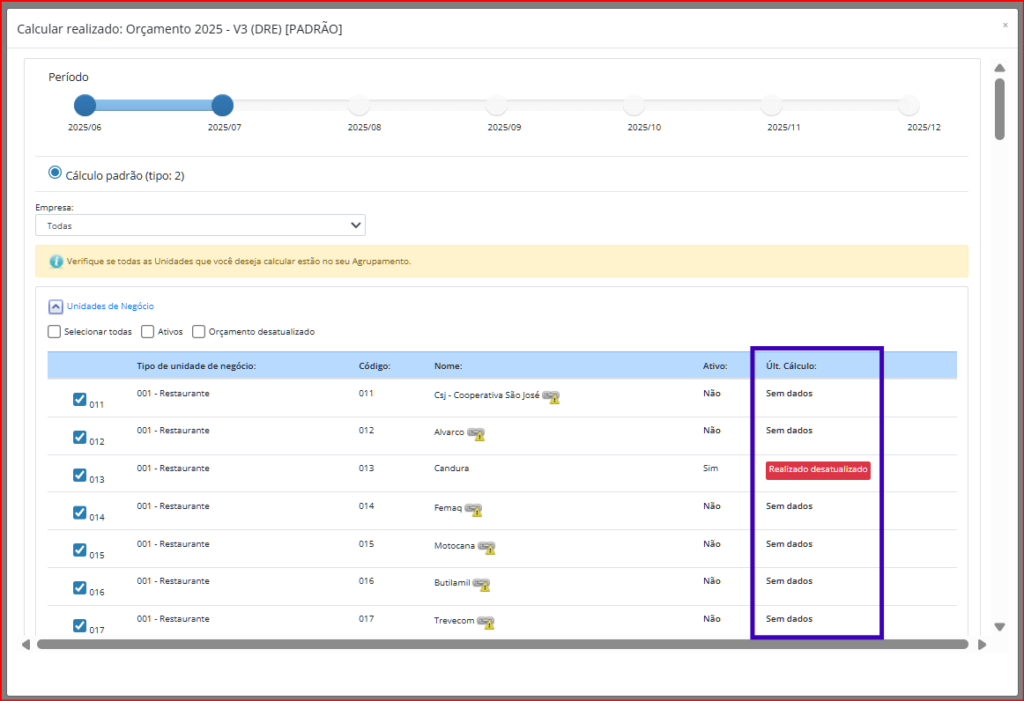This screenshot has width=1024, height=701.
Task: Select the 2025/12 point on period timeline
Action: pyautogui.click(x=908, y=105)
